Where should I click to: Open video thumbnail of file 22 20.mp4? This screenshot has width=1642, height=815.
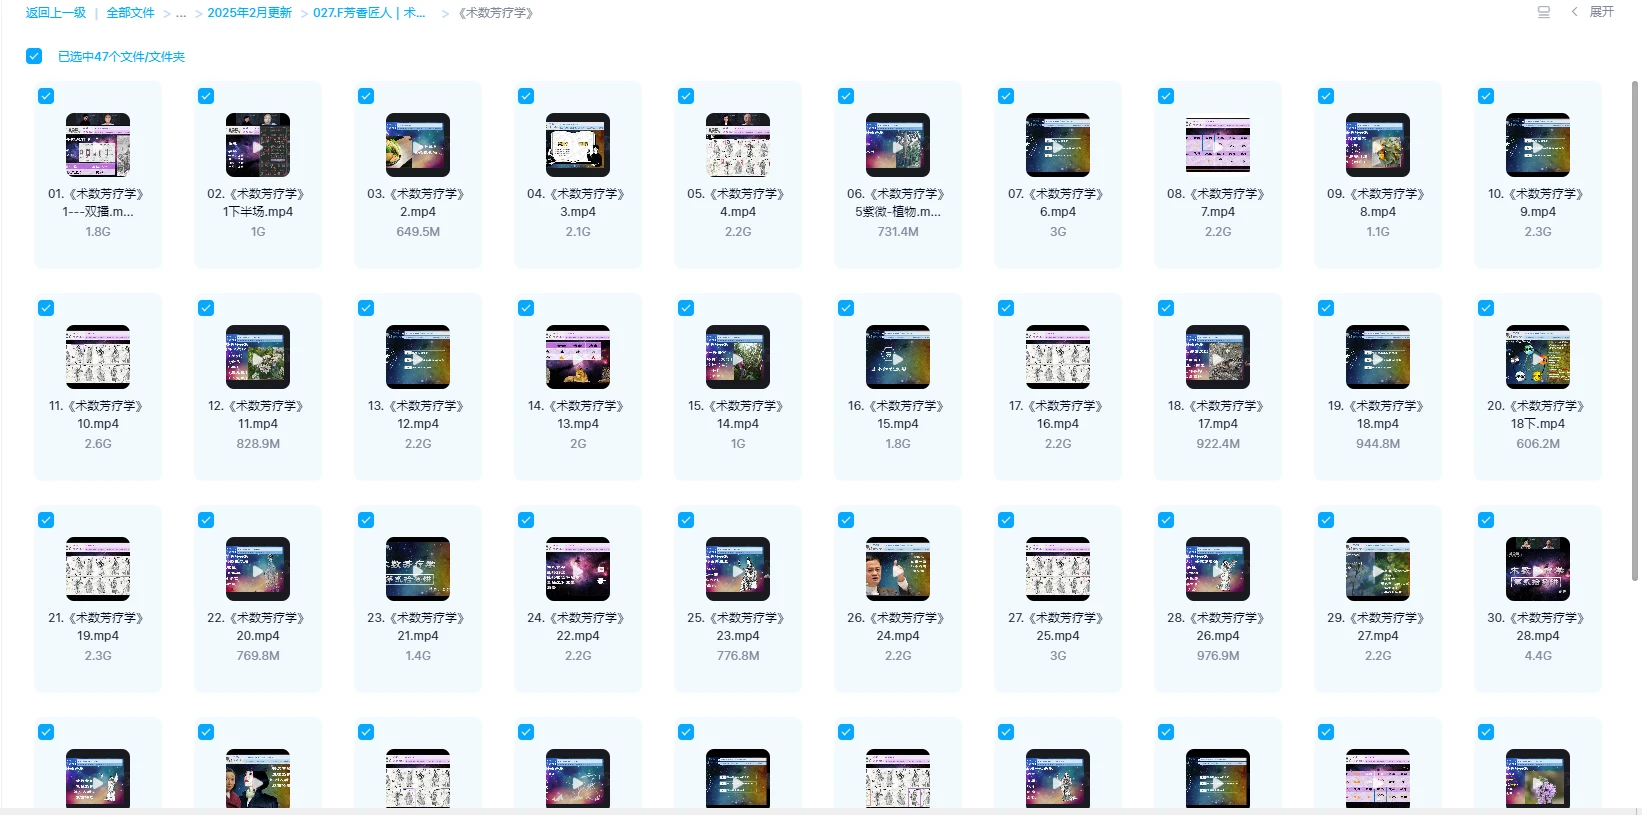click(x=258, y=569)
